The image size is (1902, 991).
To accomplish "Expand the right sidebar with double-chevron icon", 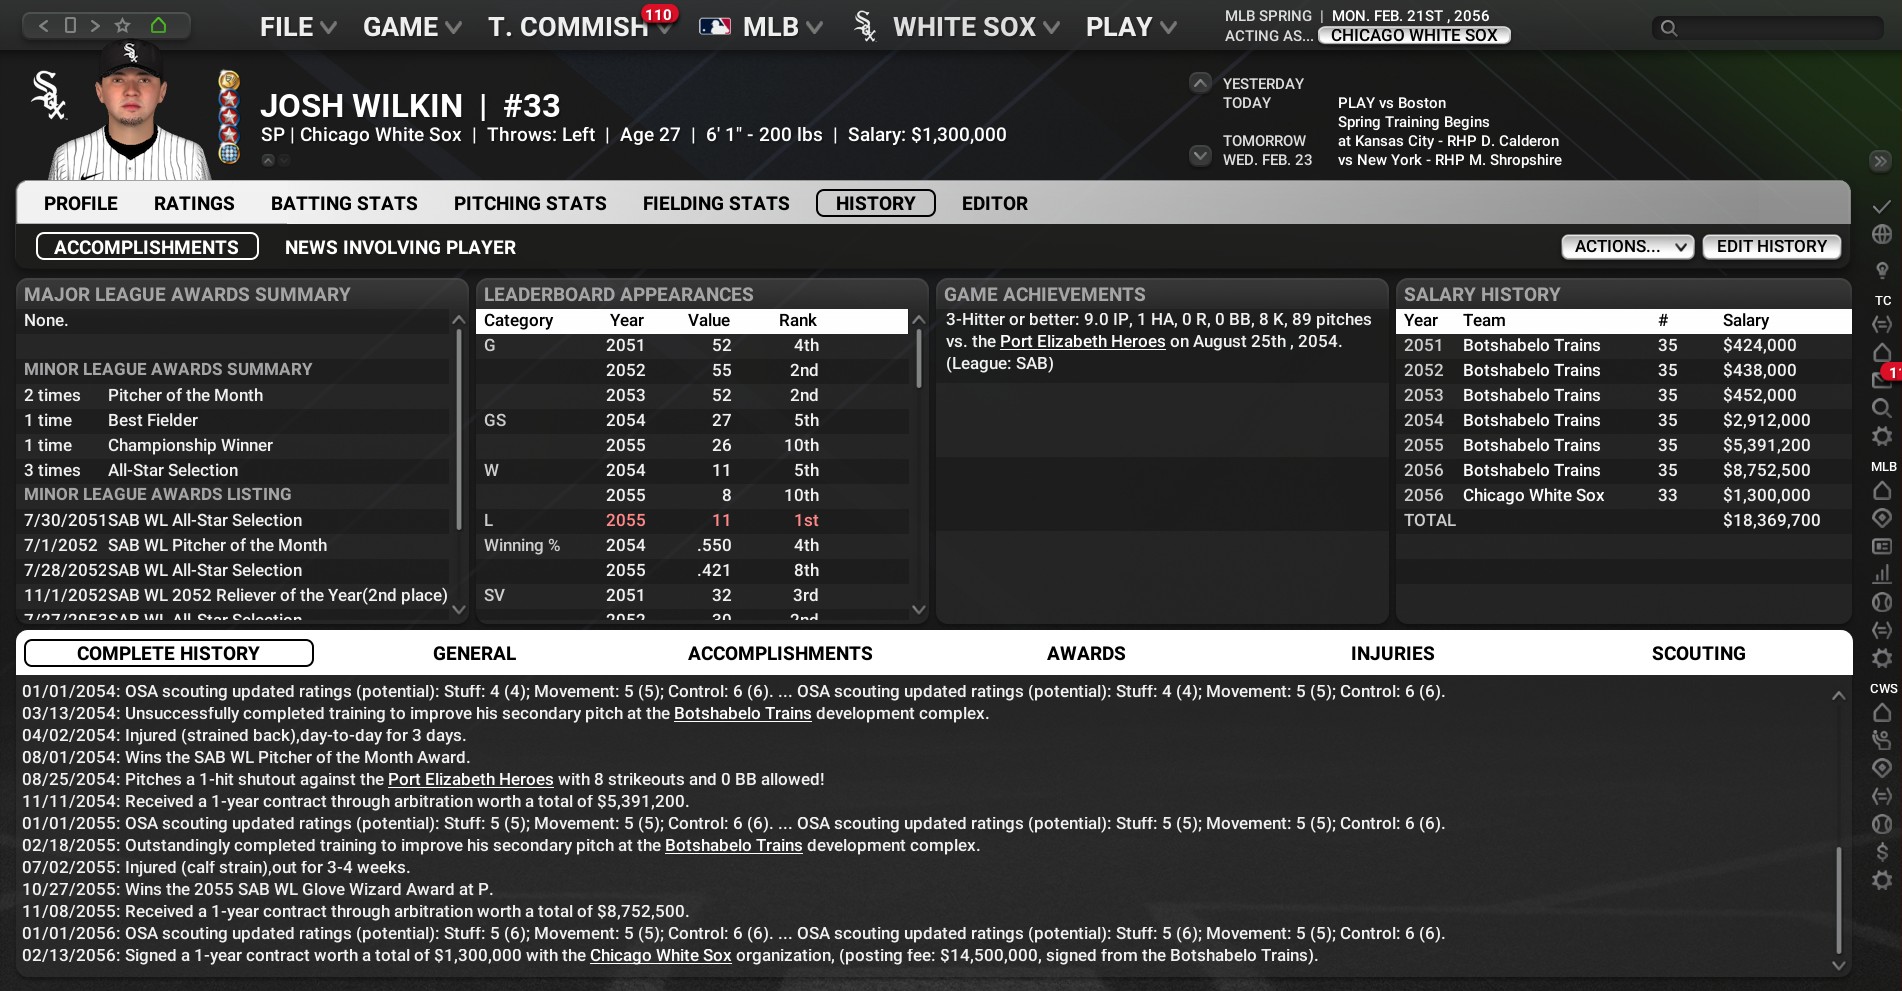I will pos(1880,161).
